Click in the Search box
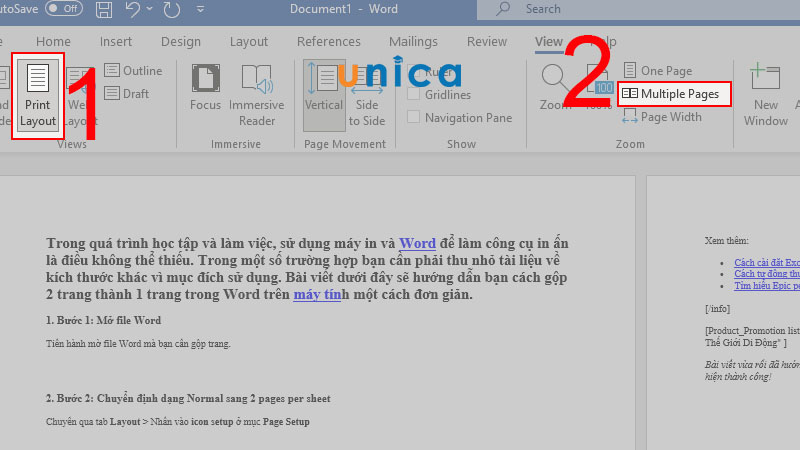Screen dimensions: 800x450 (638, 9)
